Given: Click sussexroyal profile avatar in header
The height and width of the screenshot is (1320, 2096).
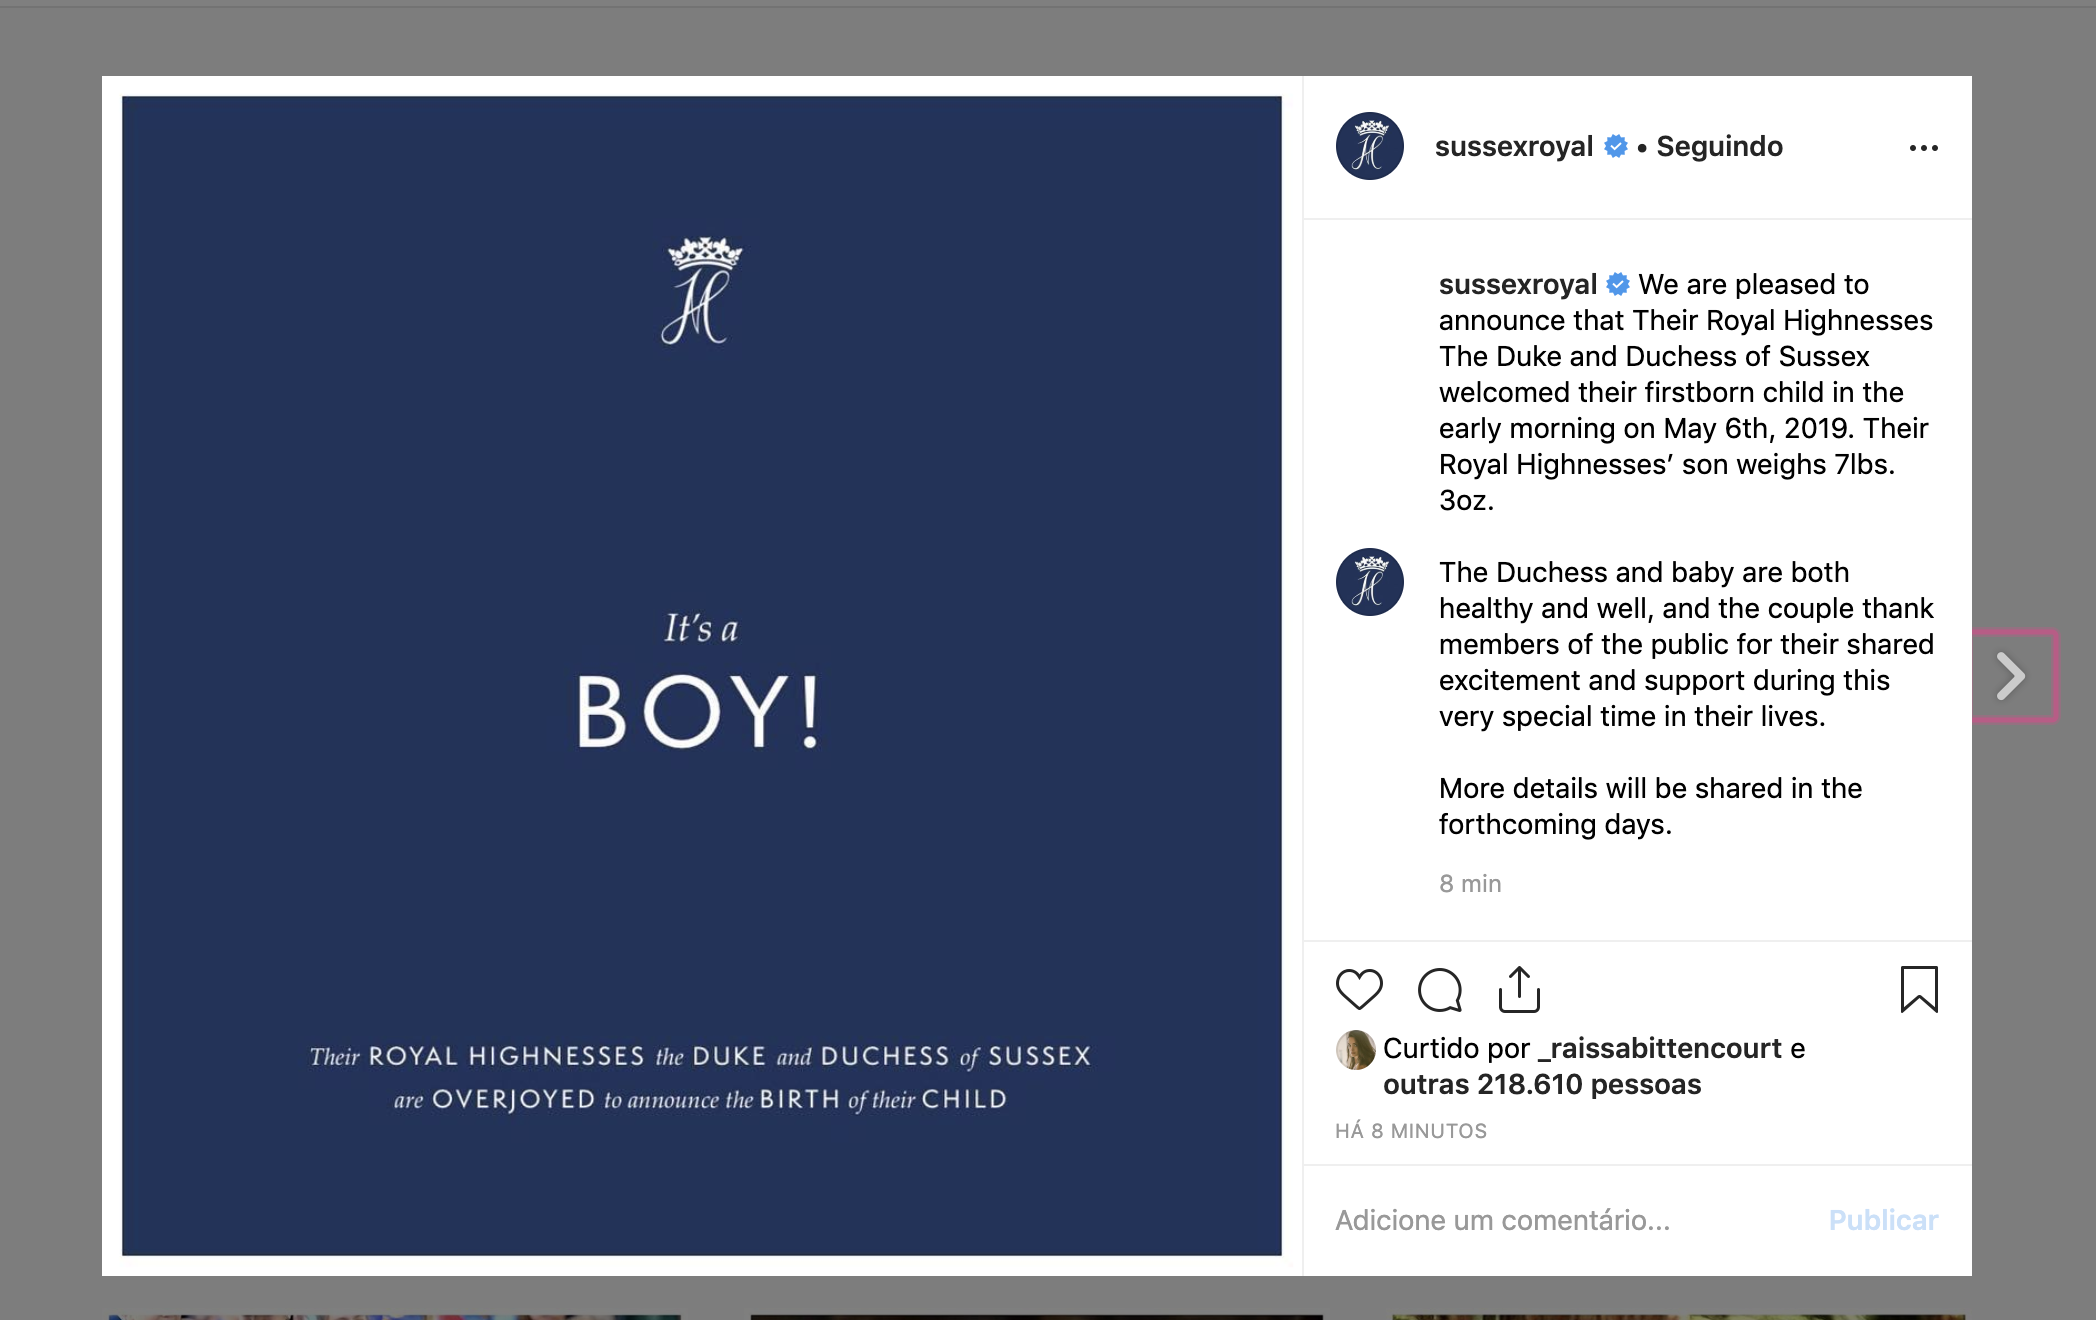Looking at the screenshot, I should [1370, 146].
